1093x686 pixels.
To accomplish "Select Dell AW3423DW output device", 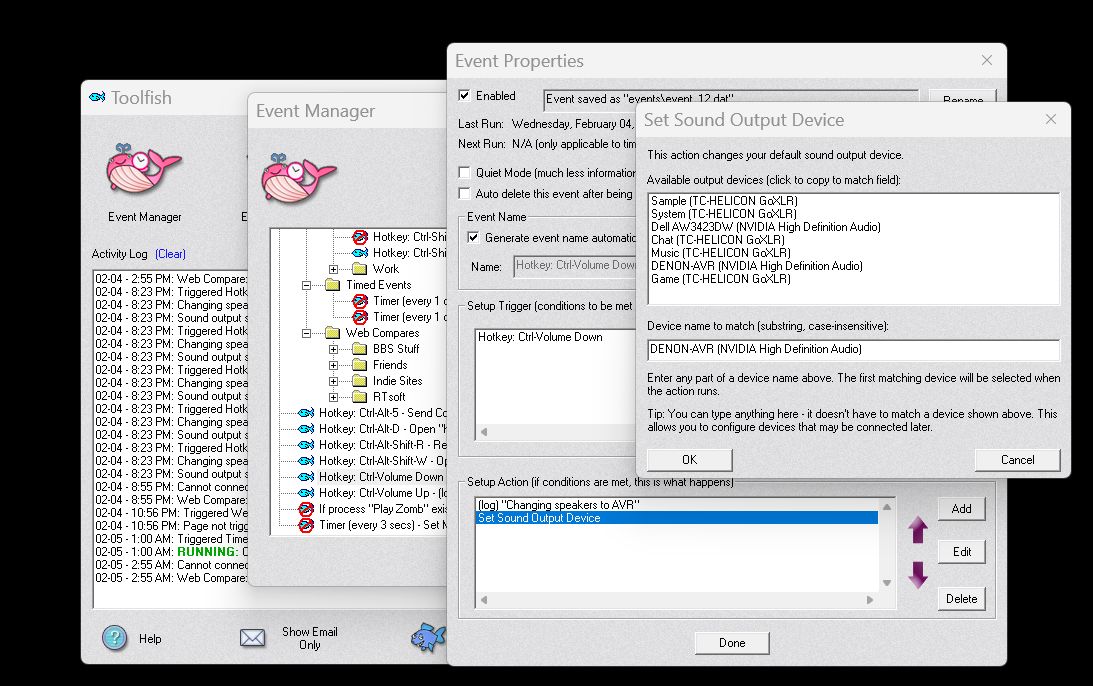I will (765, 227).
